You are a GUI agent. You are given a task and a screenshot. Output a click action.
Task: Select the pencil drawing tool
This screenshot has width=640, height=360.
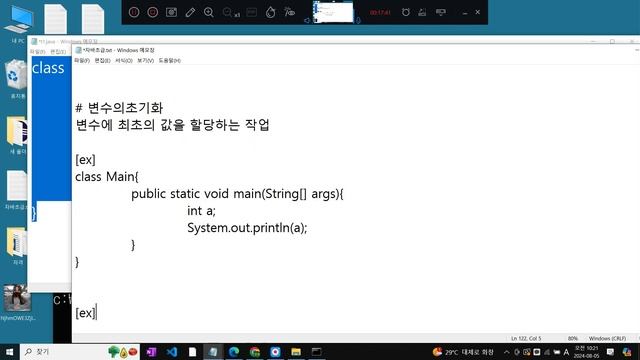(x=190, y=12)
